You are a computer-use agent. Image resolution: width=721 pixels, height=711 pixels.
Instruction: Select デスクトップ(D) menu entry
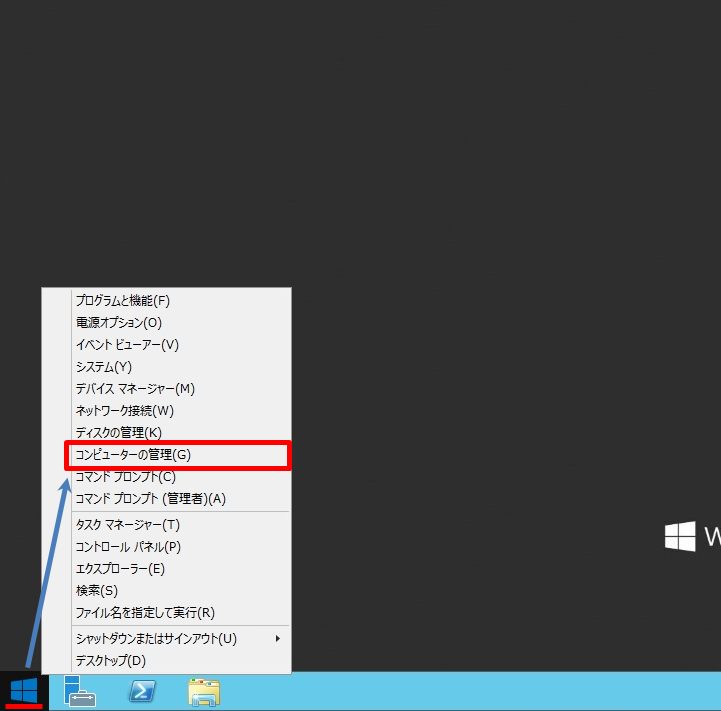(166, 661)
